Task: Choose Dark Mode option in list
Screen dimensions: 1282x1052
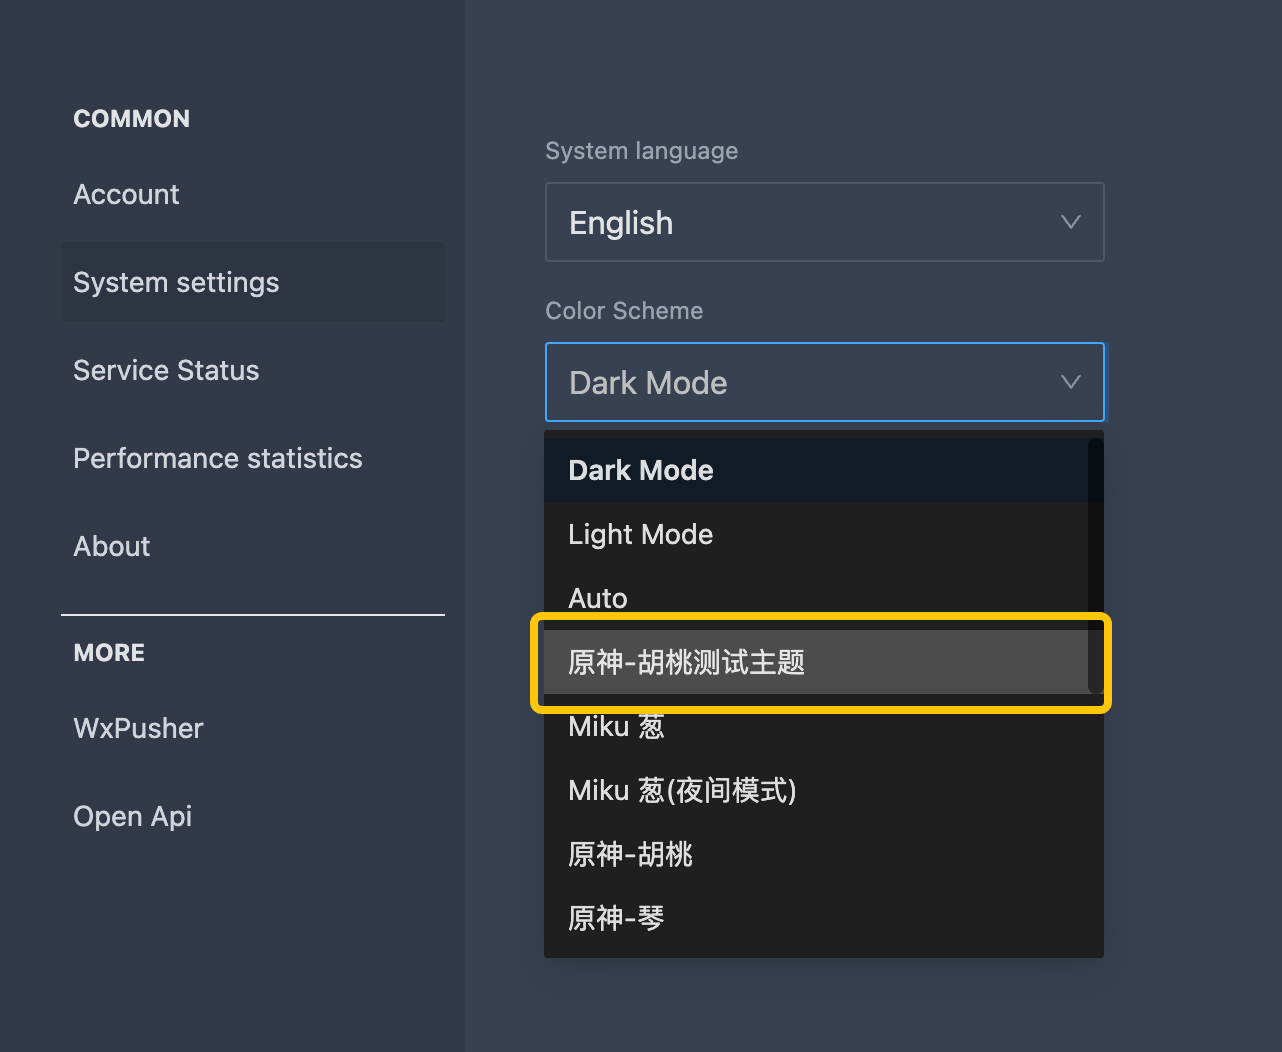Action: point(640,470)
